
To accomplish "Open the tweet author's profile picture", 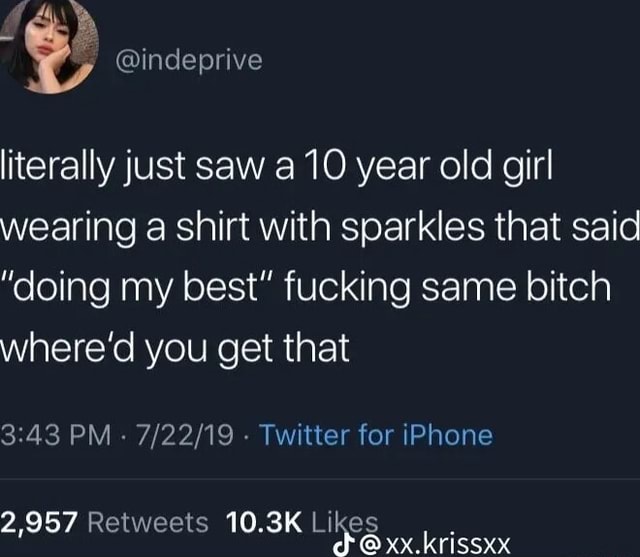I will tap(48, 46).
